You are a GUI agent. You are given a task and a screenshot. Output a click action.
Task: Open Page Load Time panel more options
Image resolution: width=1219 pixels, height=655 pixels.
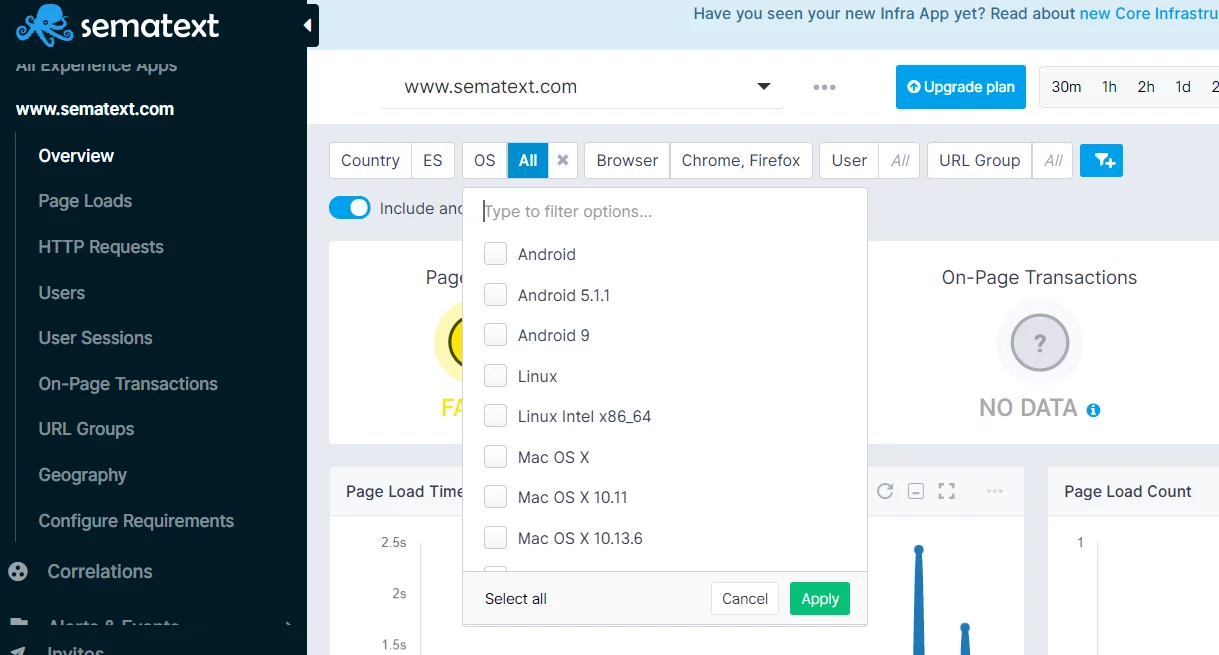point(995,491)
